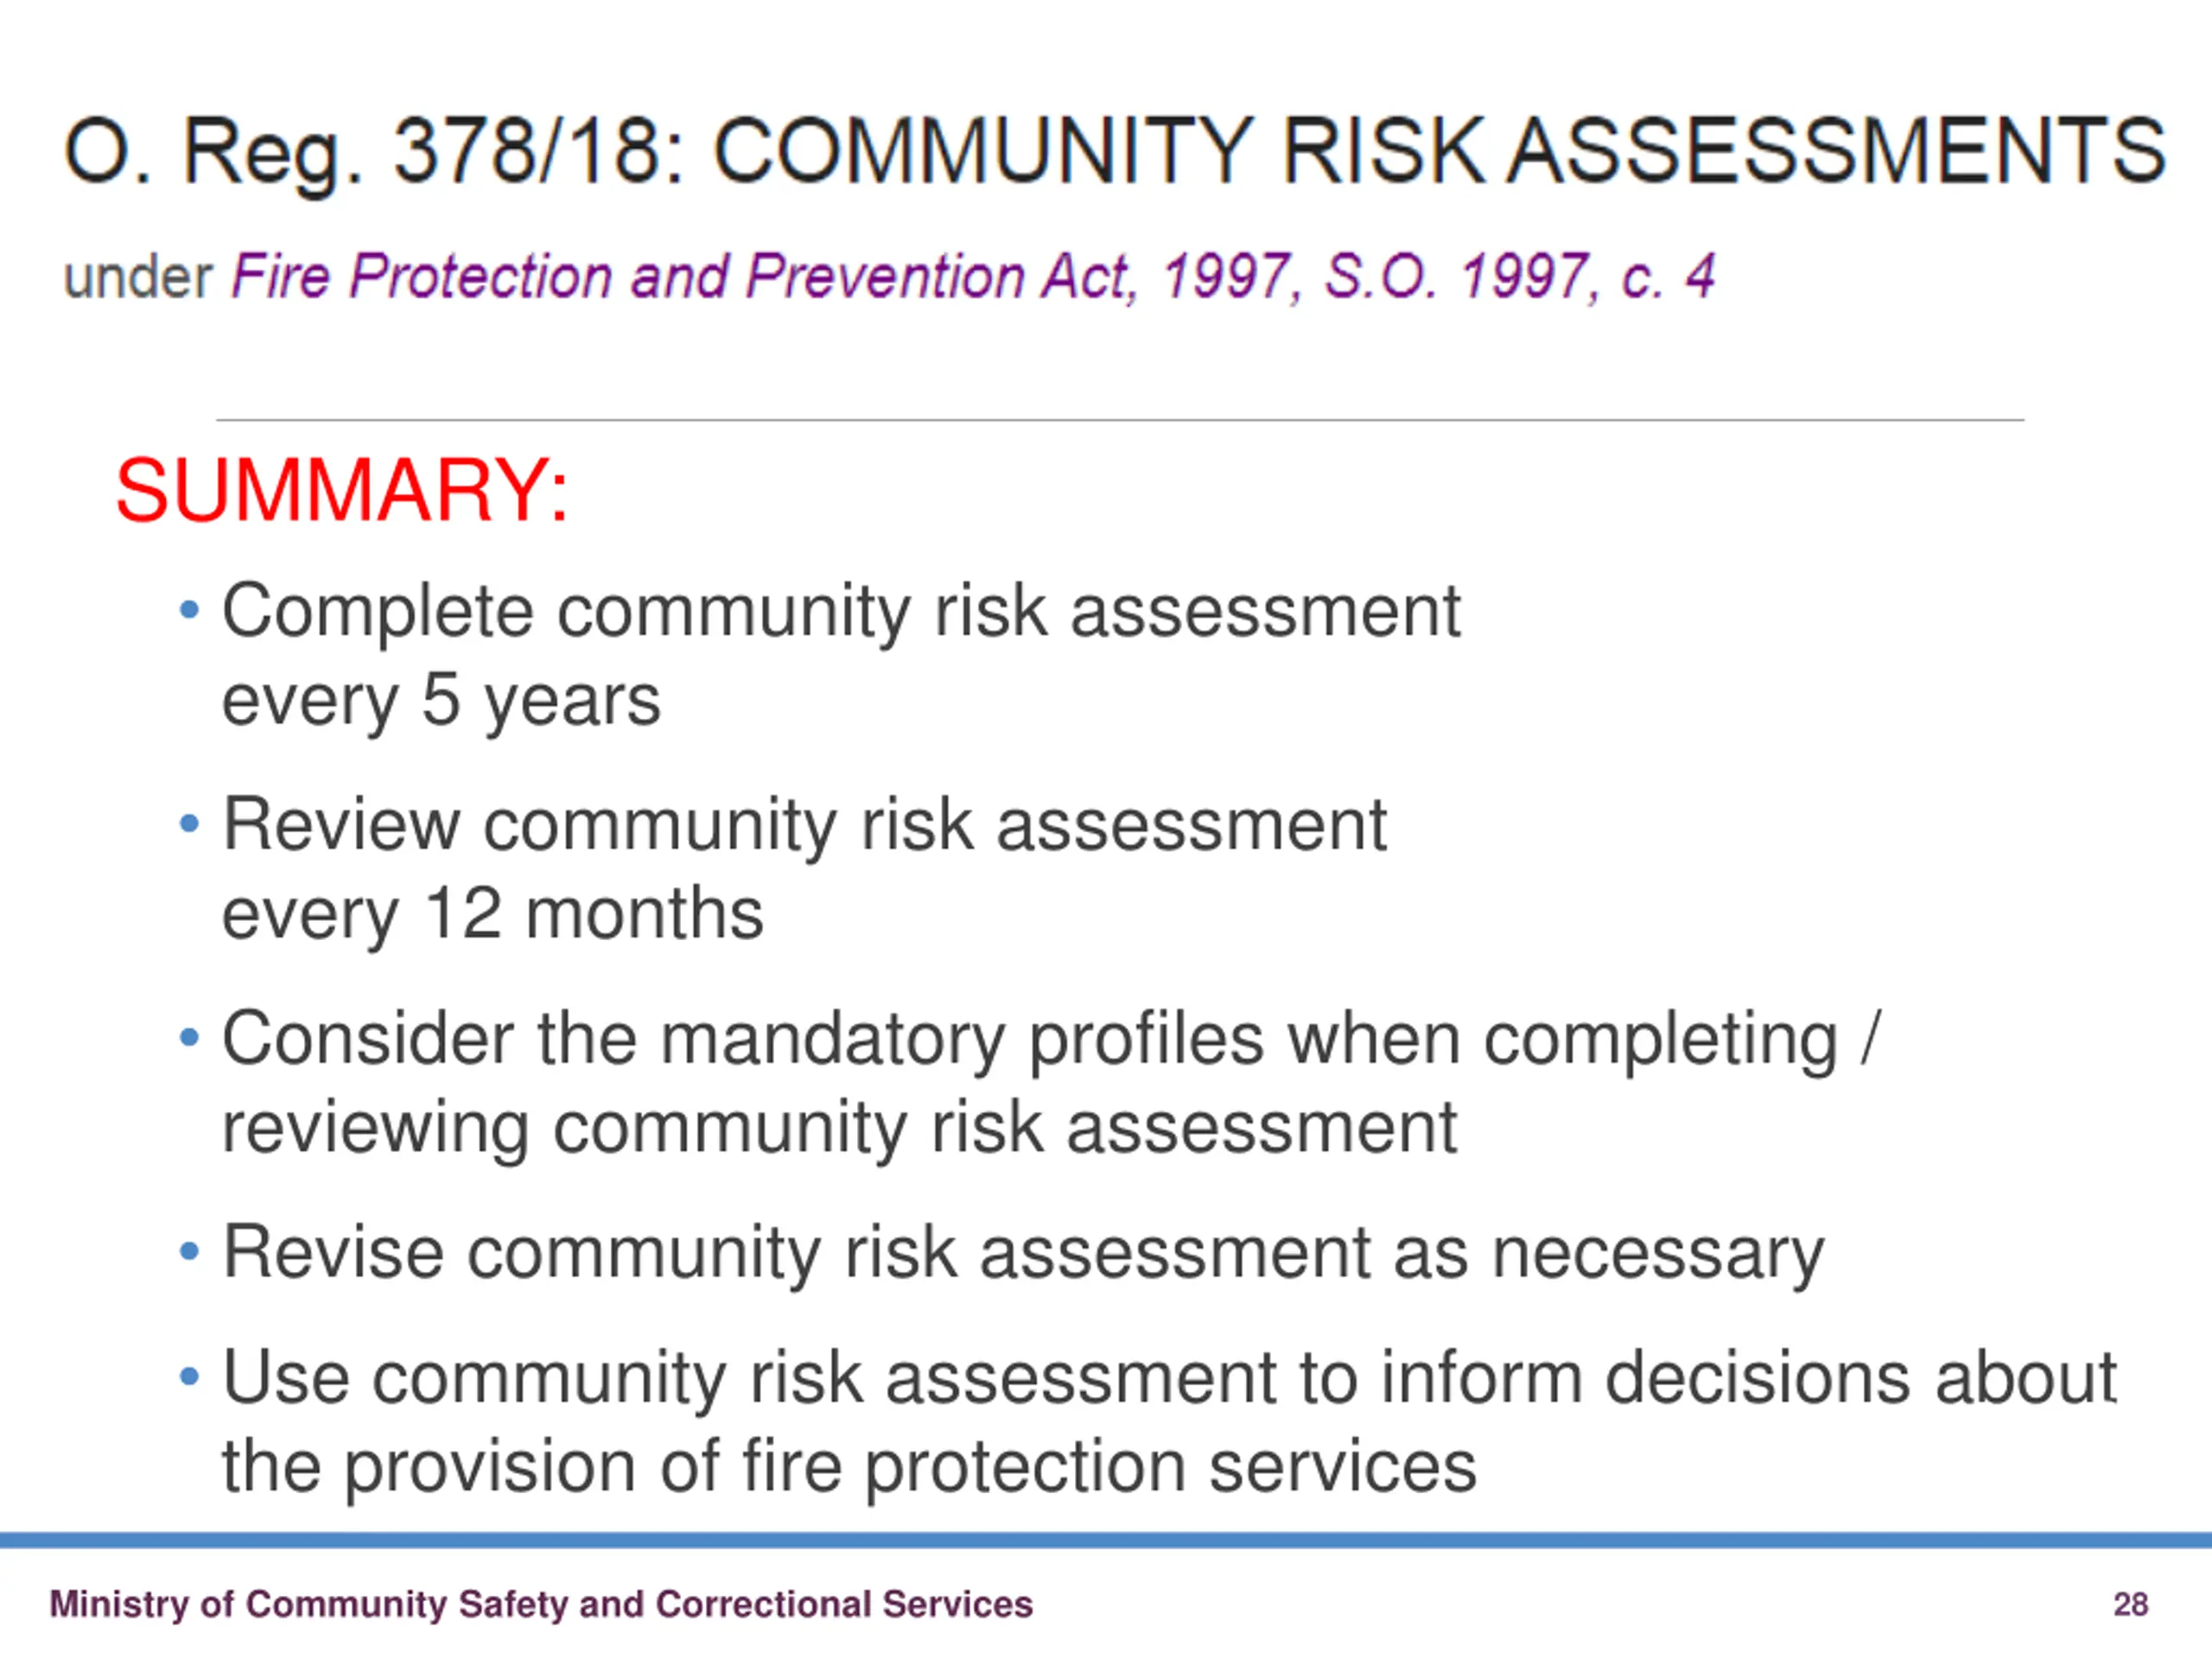
Task: Click the 'every 12 months' line
Action: [492, 915]
